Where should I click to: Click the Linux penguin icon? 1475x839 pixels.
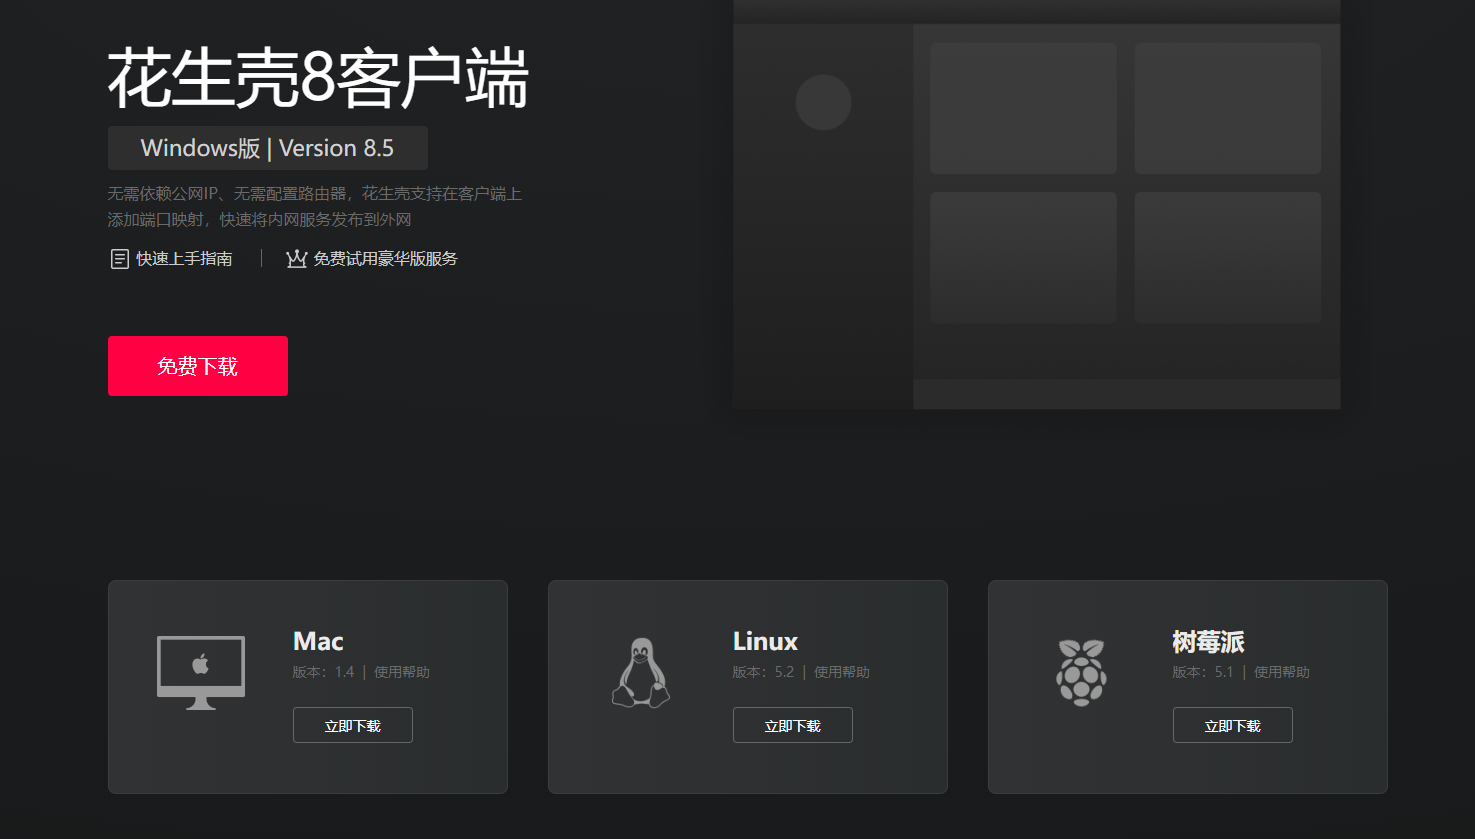pos(641,673)
